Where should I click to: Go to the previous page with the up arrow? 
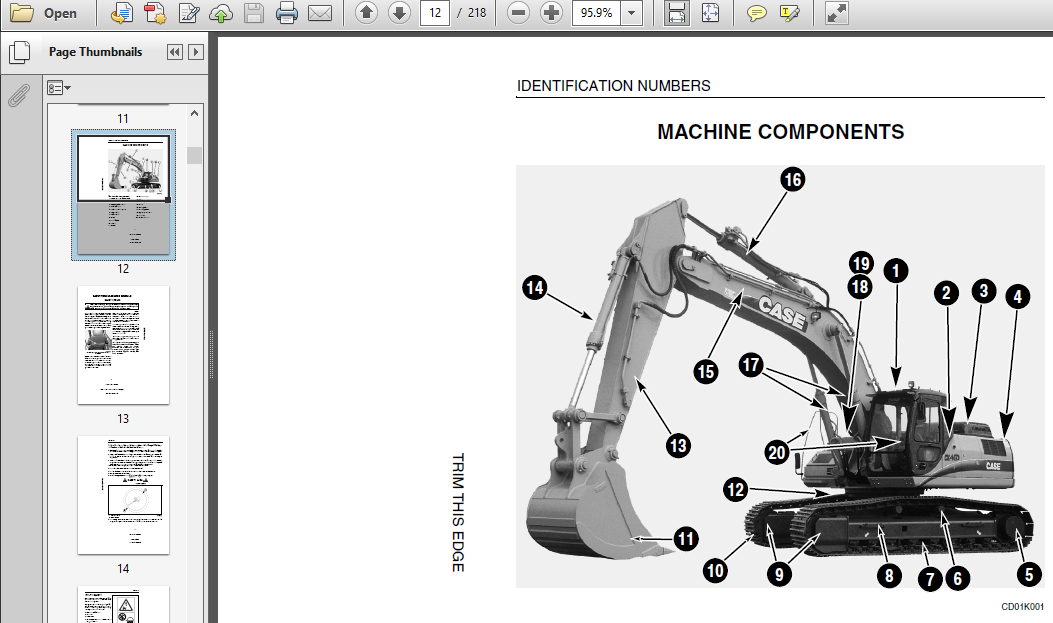click(366, 12)
